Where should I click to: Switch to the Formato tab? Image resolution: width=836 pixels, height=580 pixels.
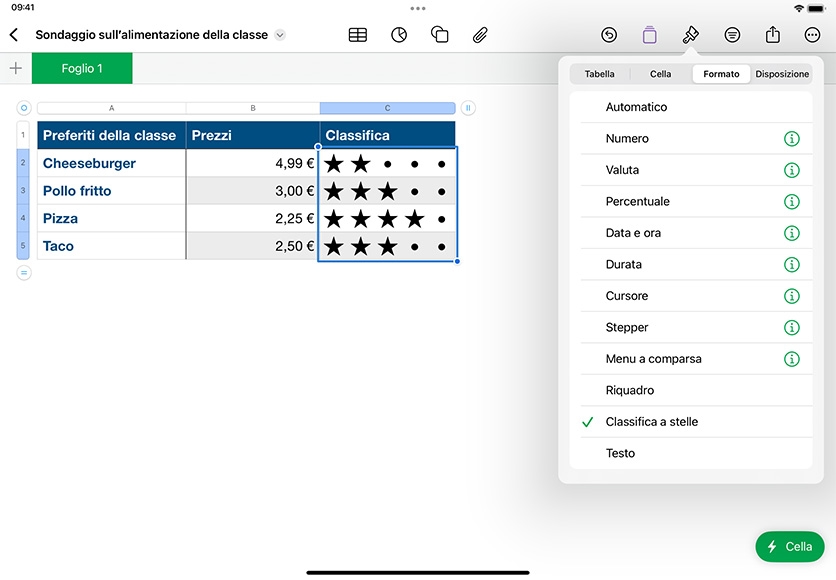[x=721, y=74]
